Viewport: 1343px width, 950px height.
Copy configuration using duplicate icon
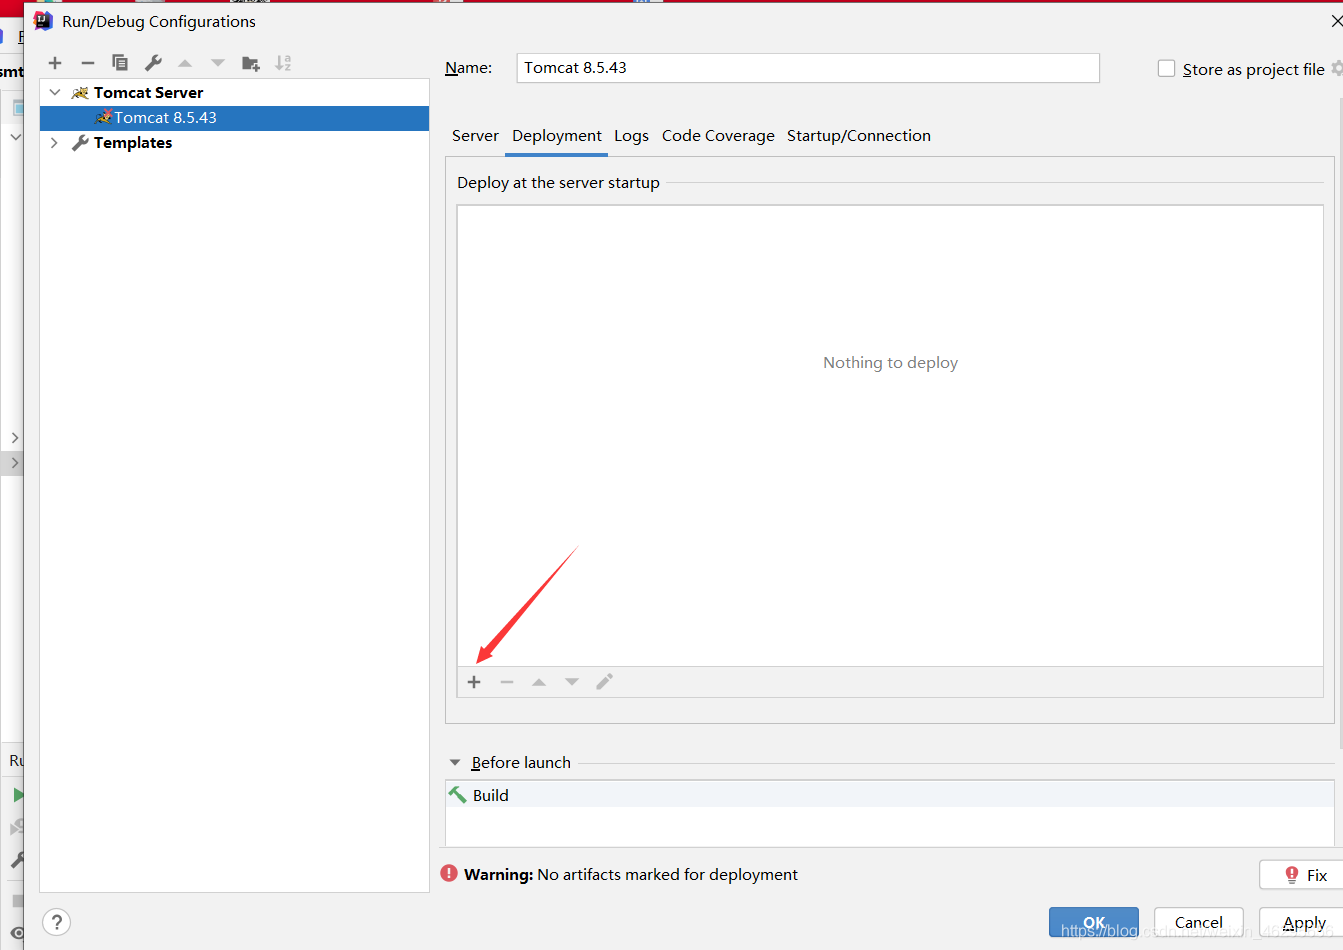(x=120, y=63)
